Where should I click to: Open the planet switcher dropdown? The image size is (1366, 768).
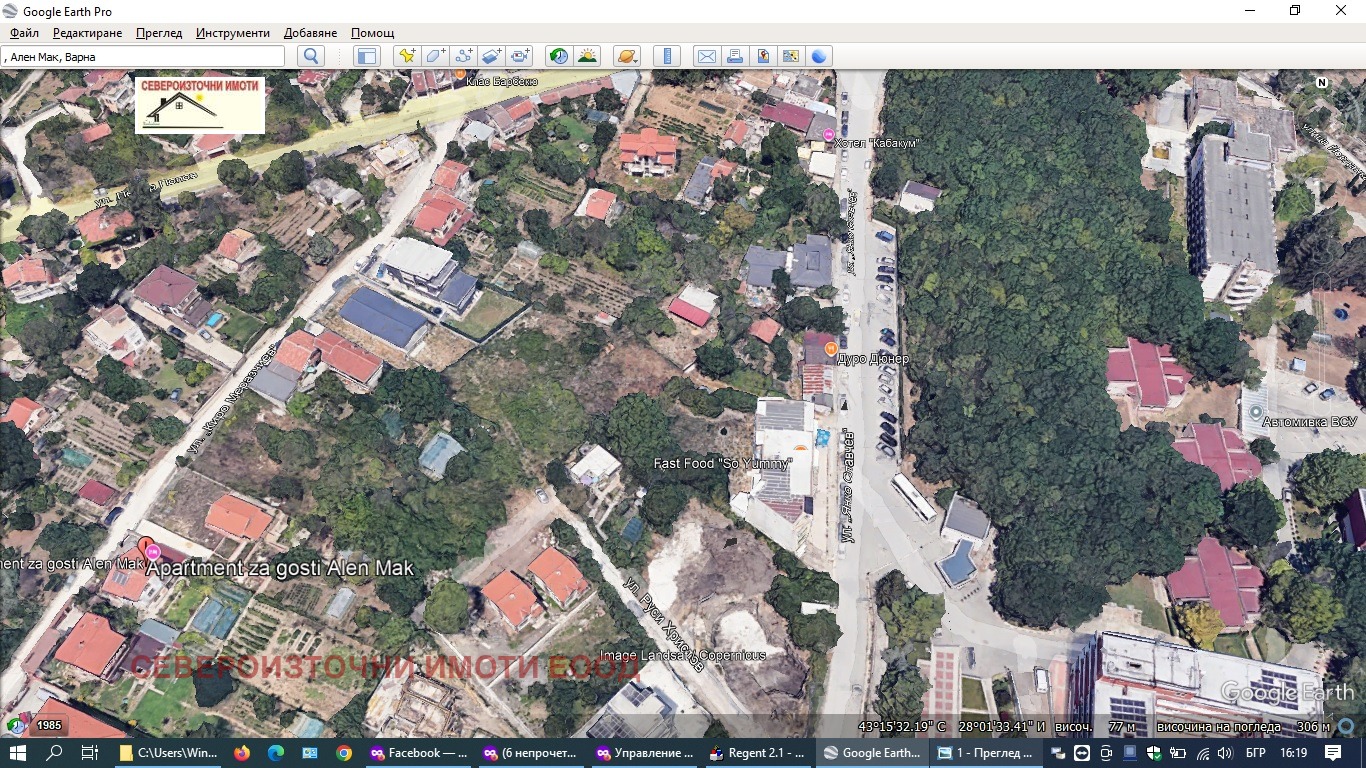point(626,56)
